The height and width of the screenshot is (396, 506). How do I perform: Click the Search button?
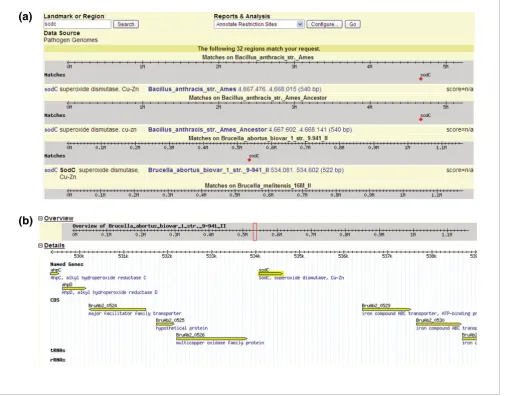pyautogui.click(x=126, y=24)
